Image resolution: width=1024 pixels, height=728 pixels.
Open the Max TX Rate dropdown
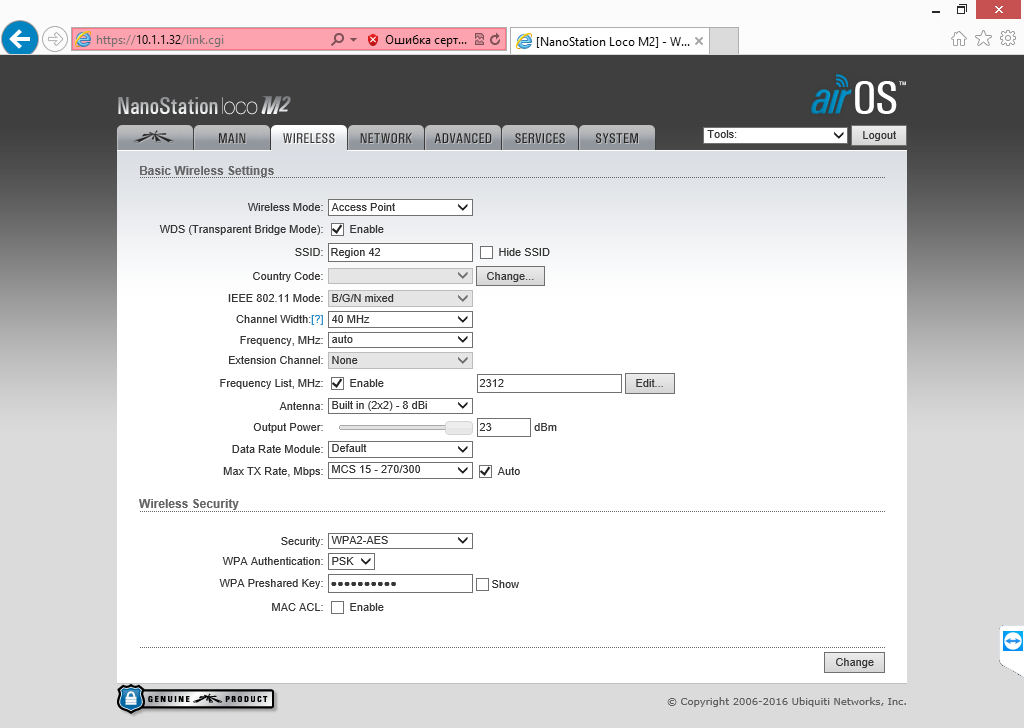pyautogui.click(x=400, y=470)
